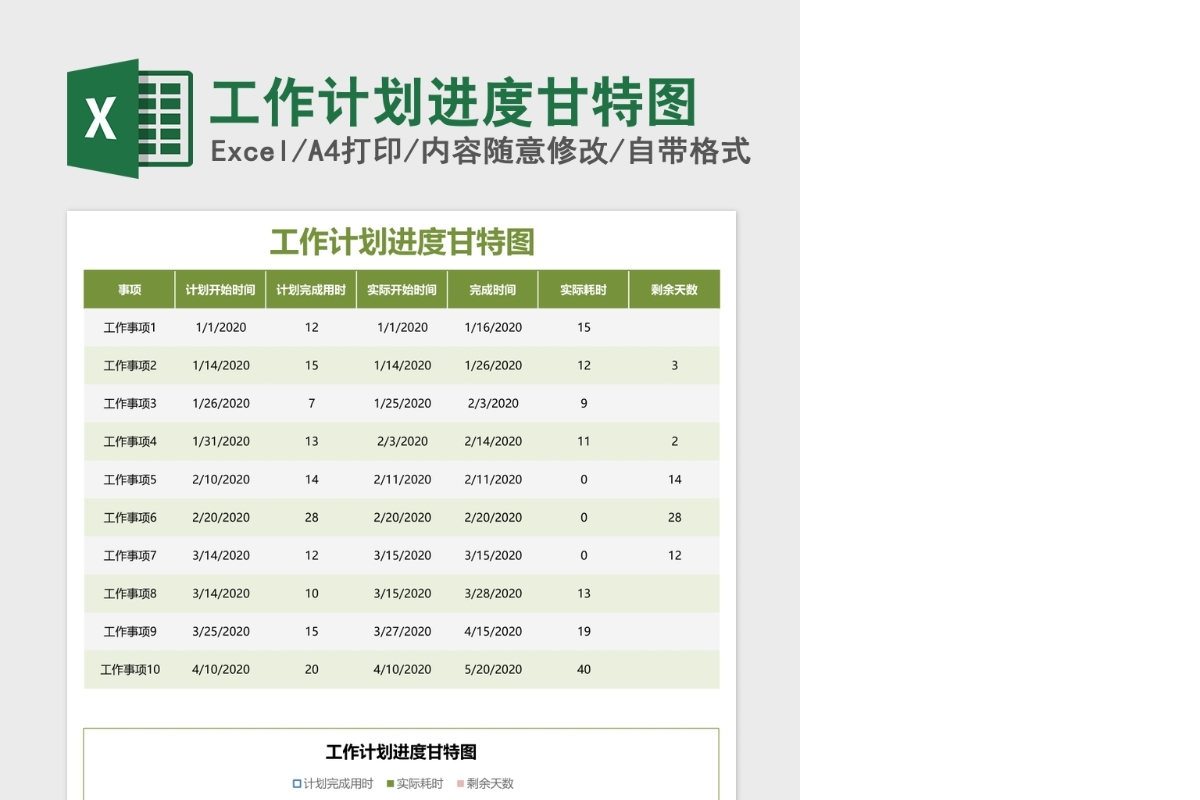Click remaining days 3 in 工作事项2 row
This screenshot has width=1200, height=800.
point(675,365)
